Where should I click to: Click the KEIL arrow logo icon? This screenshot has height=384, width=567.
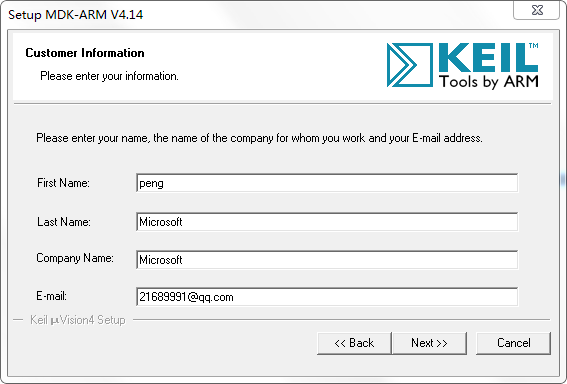(x=410, y=65)
